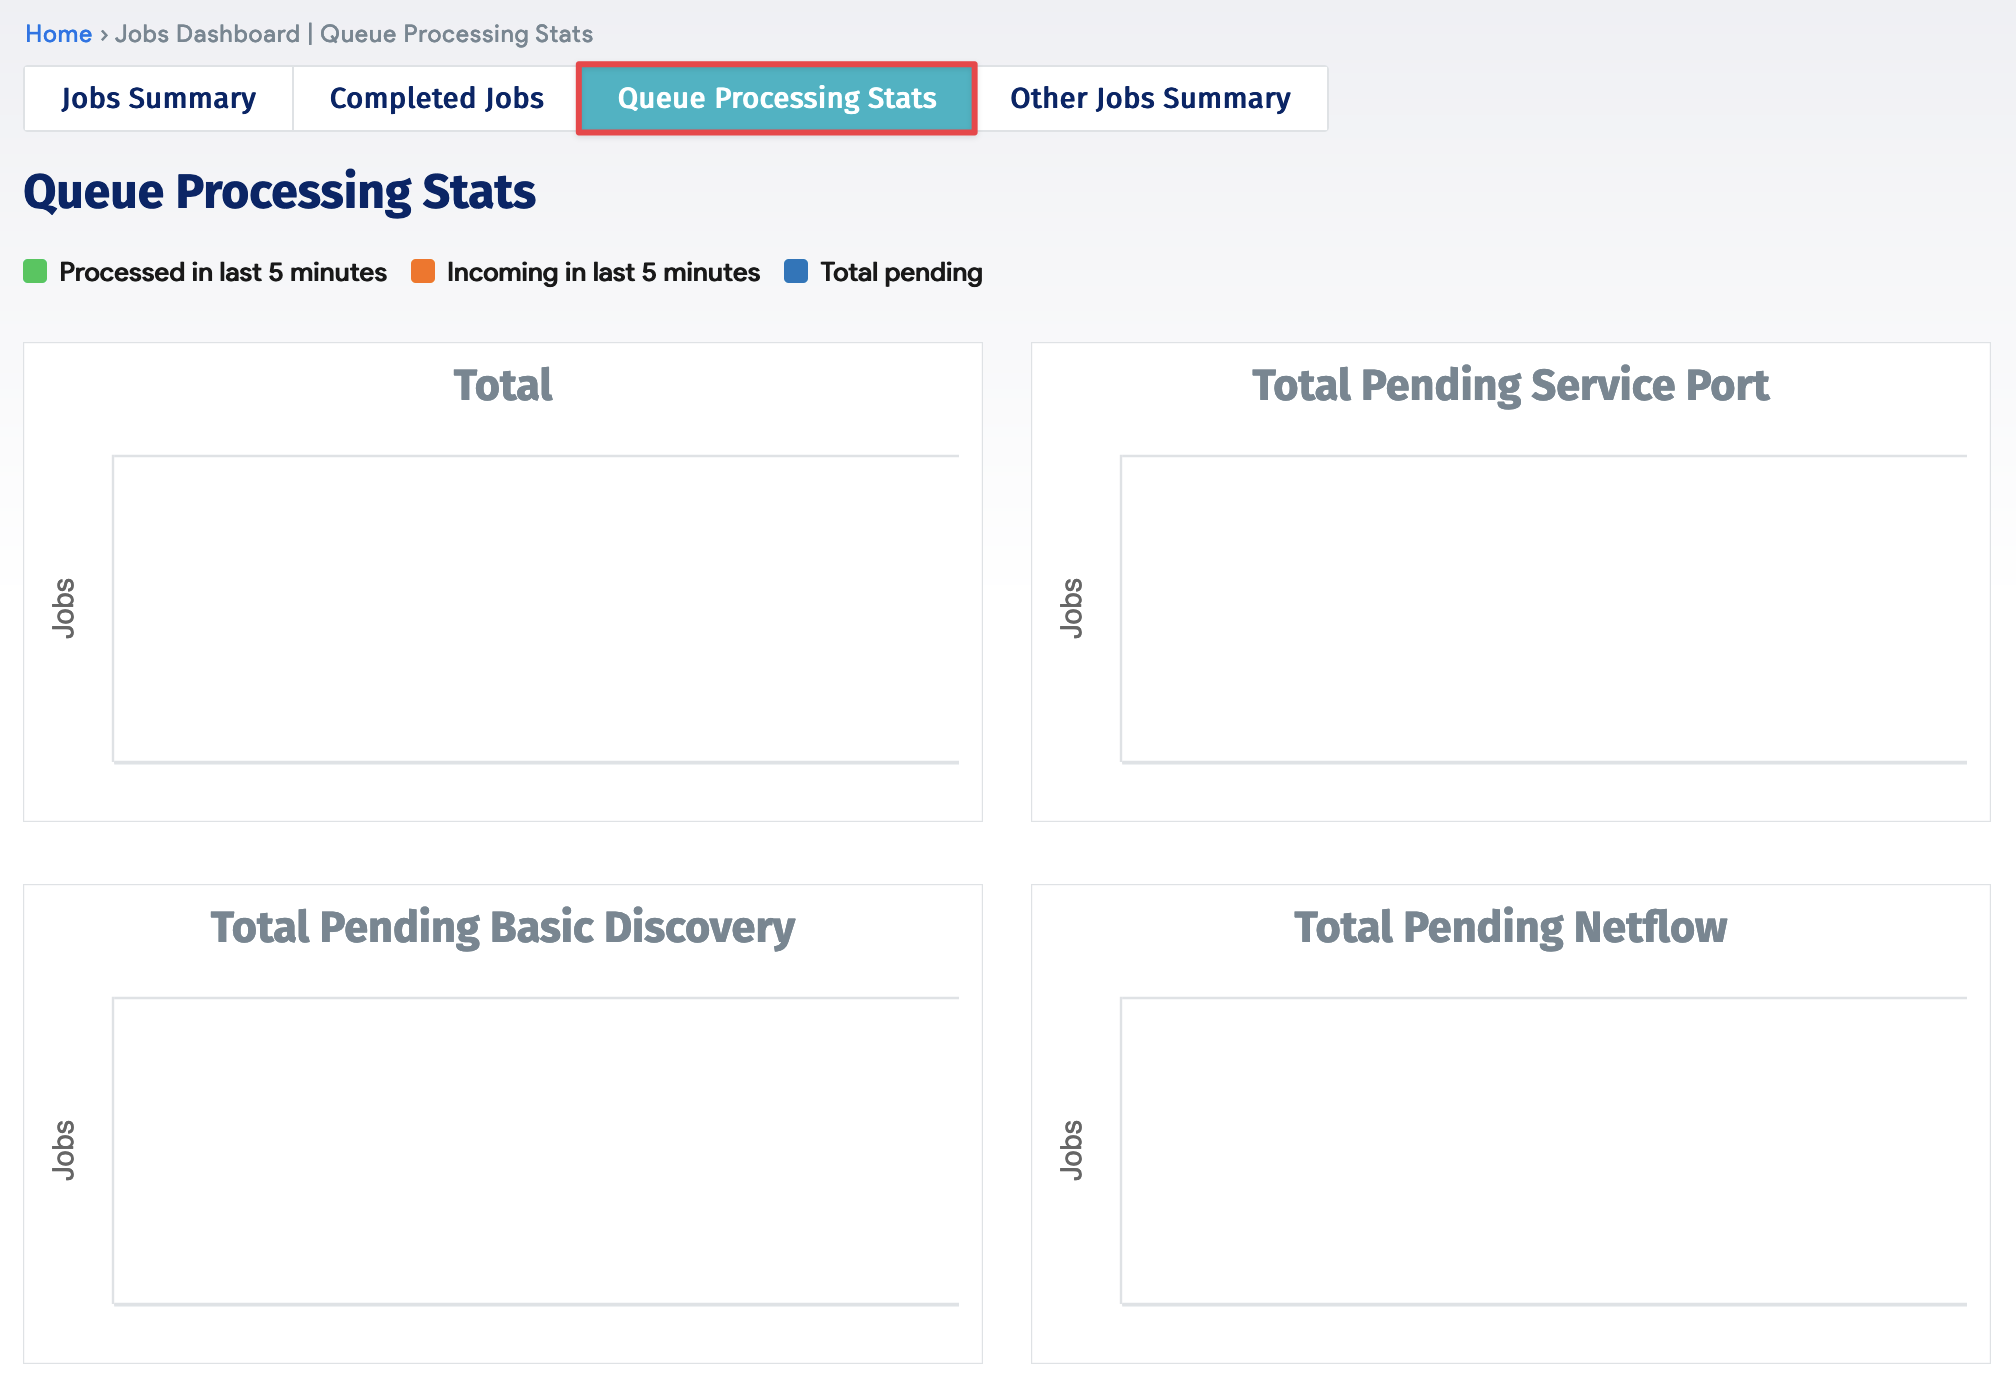
Task: Select the Queue Processing Stats tab
Action: tap(777, 98)
